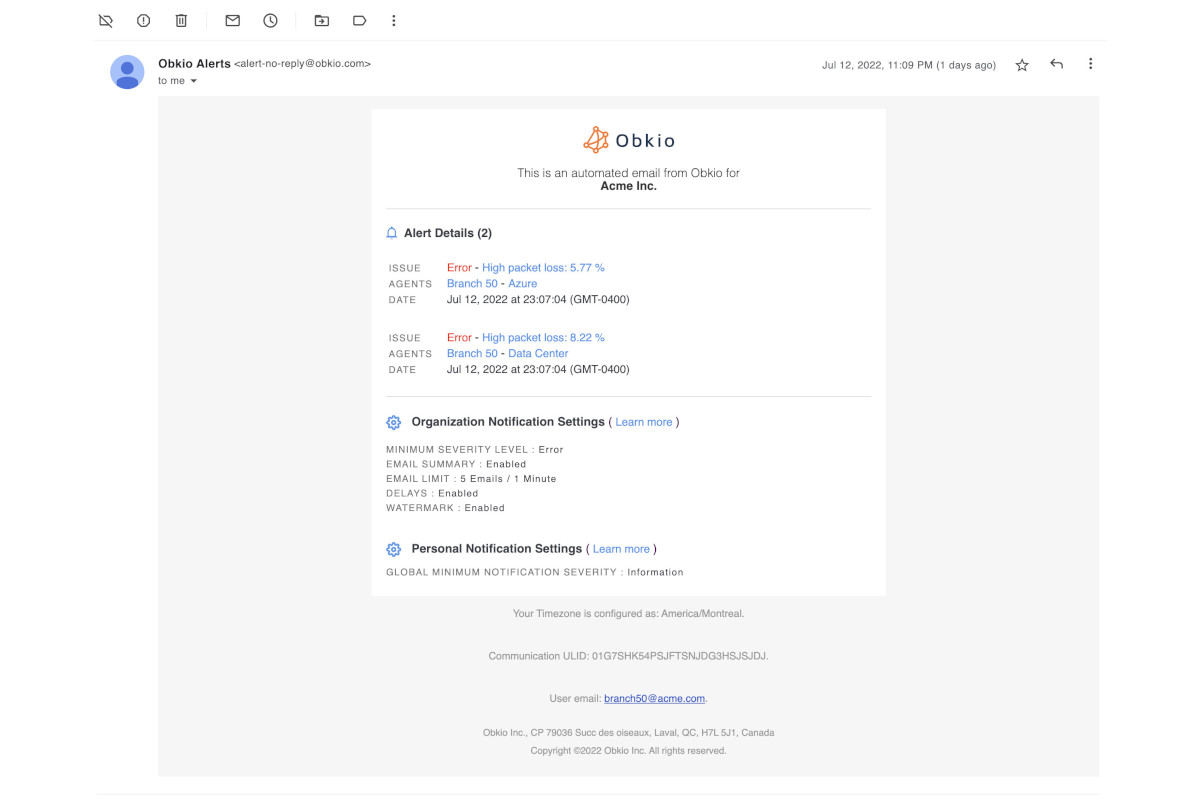
Task: Apply a label to this email
Action: click(x=359, y=20)
